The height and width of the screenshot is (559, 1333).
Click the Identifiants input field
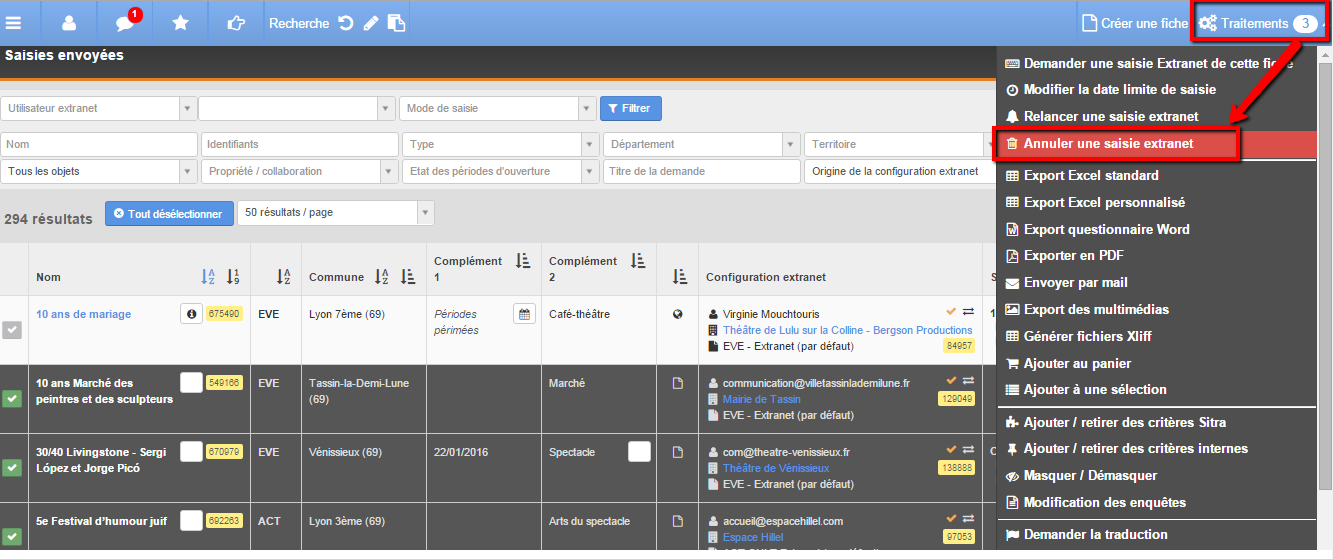[x=299, y=144]
